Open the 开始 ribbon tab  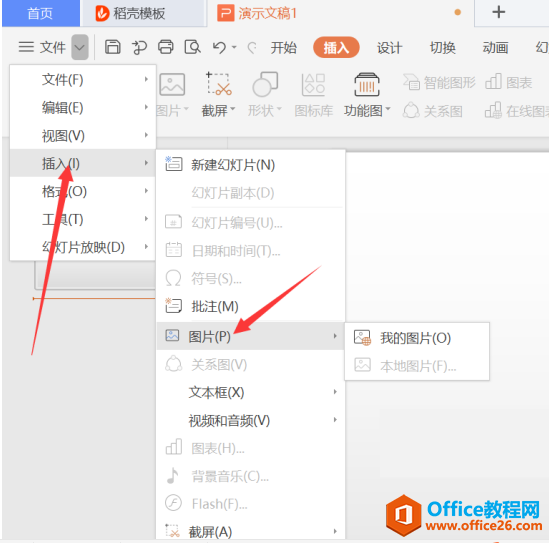pyautogui.click(x=283, y=47)
